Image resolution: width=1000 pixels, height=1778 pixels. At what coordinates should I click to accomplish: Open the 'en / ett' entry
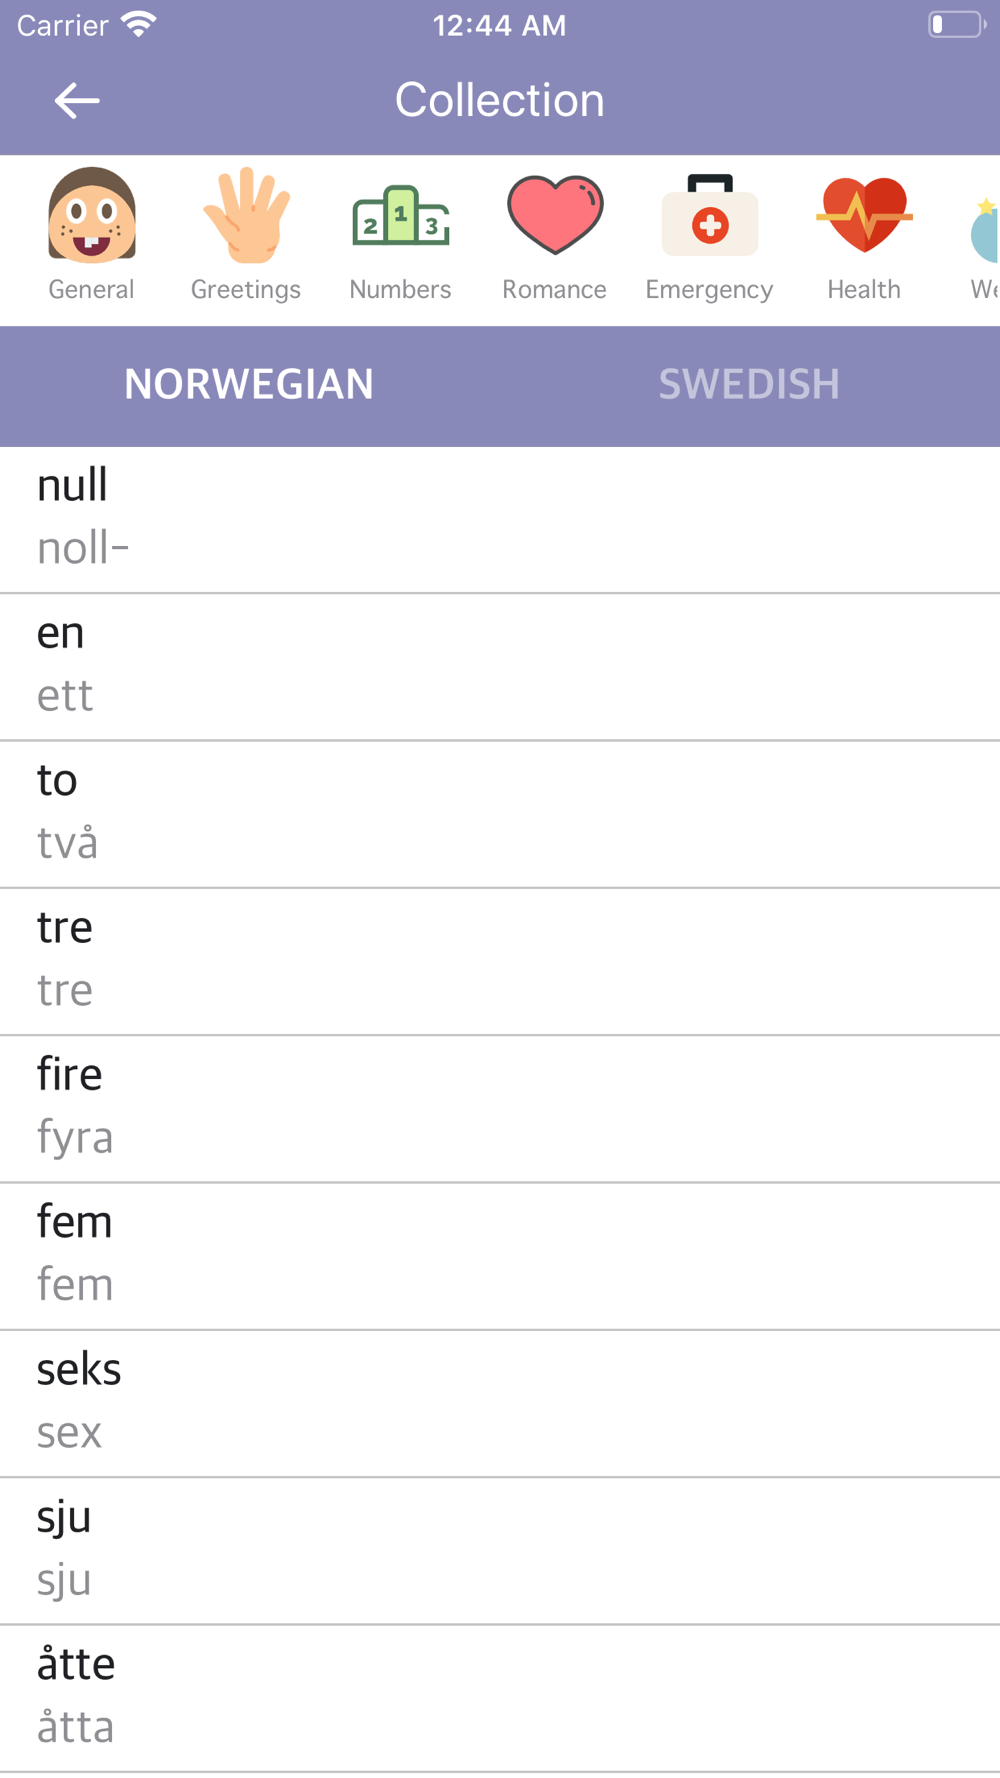500,667
